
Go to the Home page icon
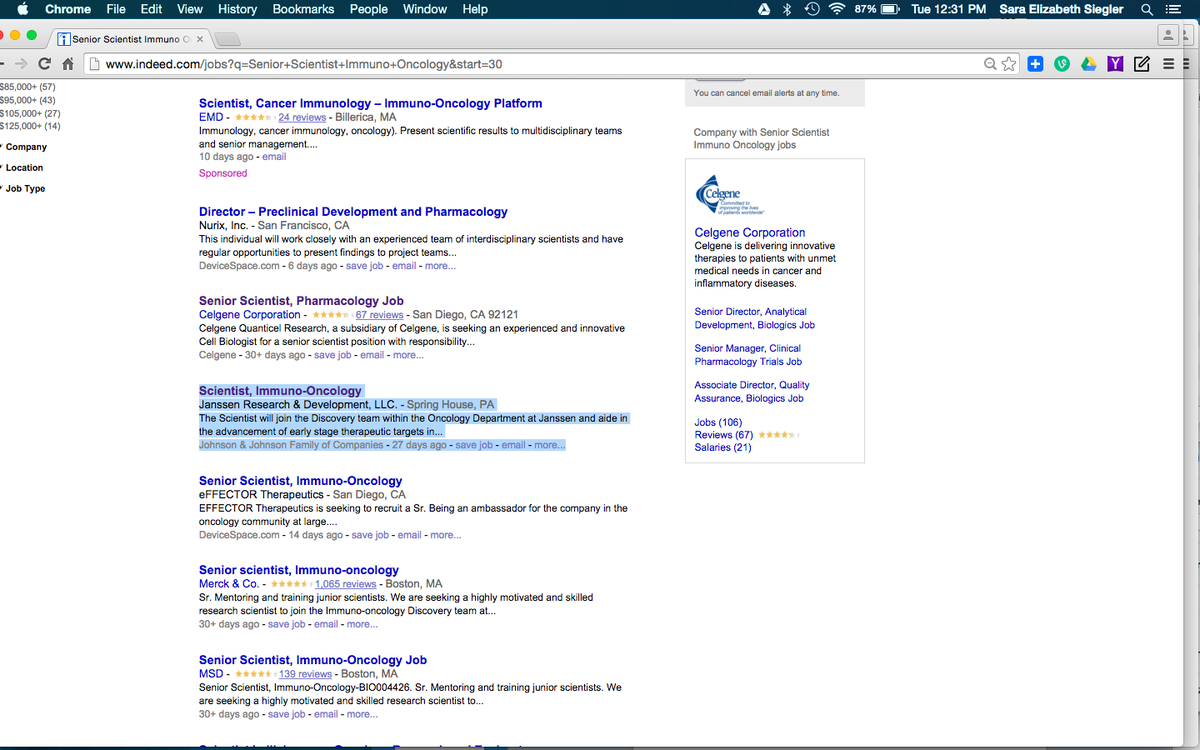[x=68, y=64]
